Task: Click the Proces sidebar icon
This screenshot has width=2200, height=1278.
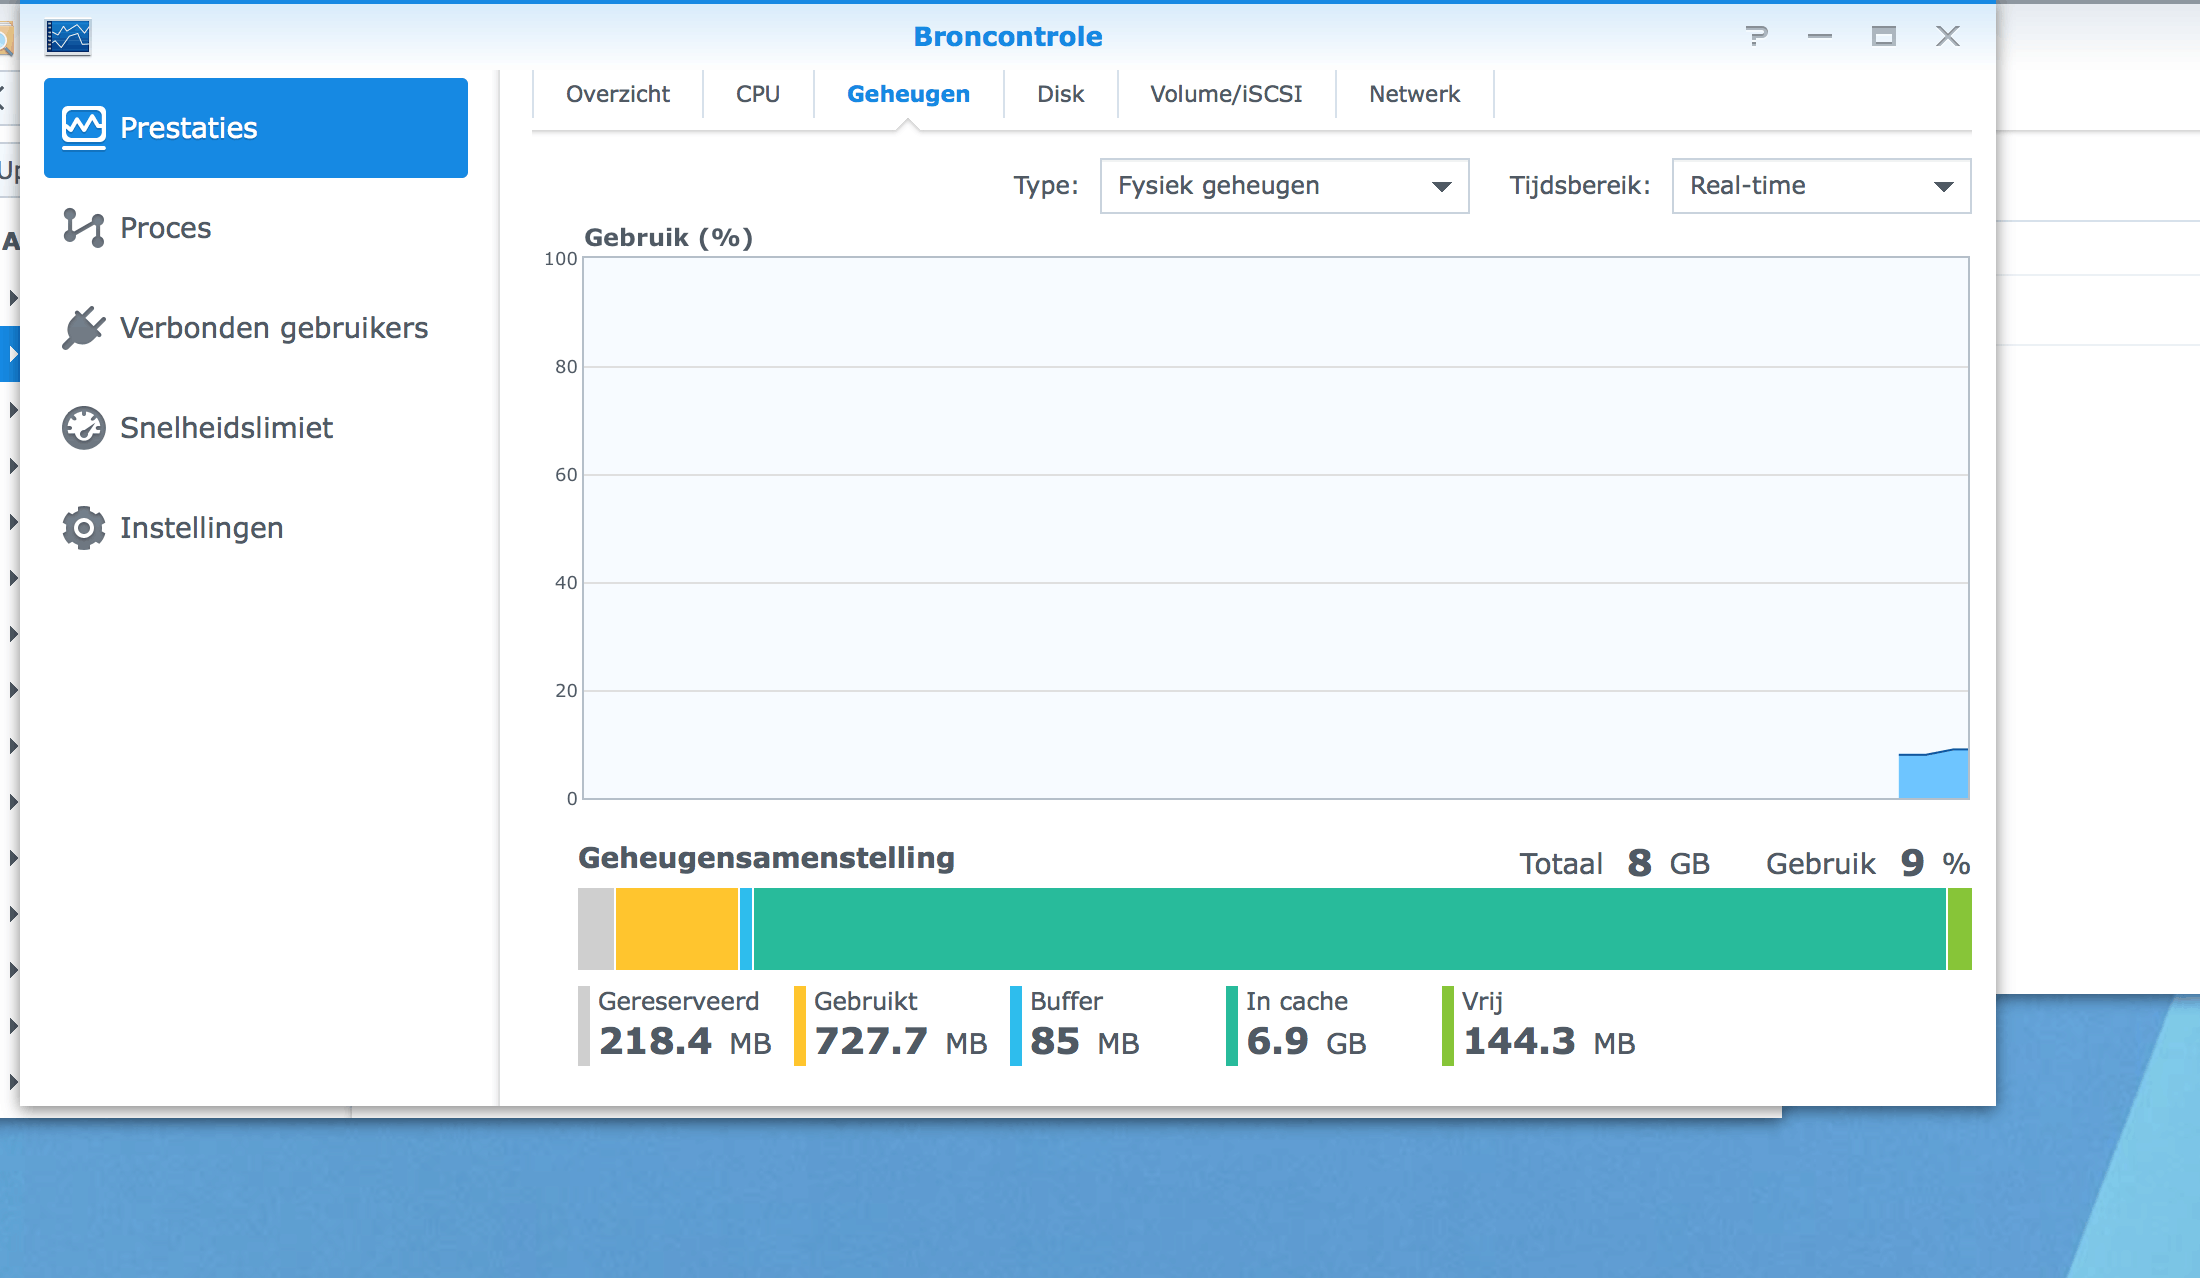Action: pyautogui.click(x=84, y=228)
